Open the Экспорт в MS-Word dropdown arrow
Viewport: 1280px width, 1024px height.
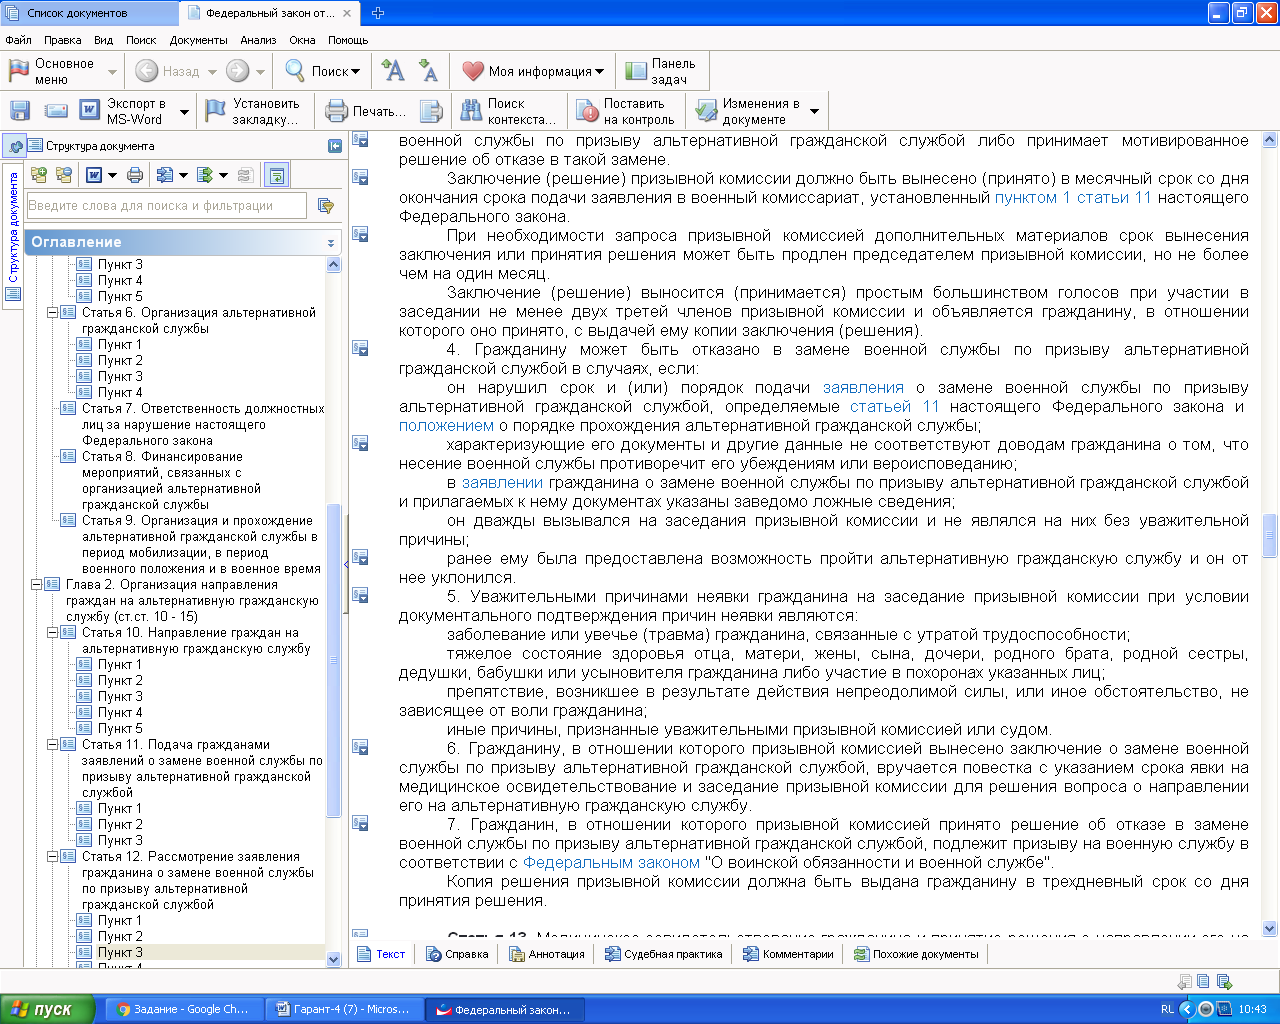184,112
